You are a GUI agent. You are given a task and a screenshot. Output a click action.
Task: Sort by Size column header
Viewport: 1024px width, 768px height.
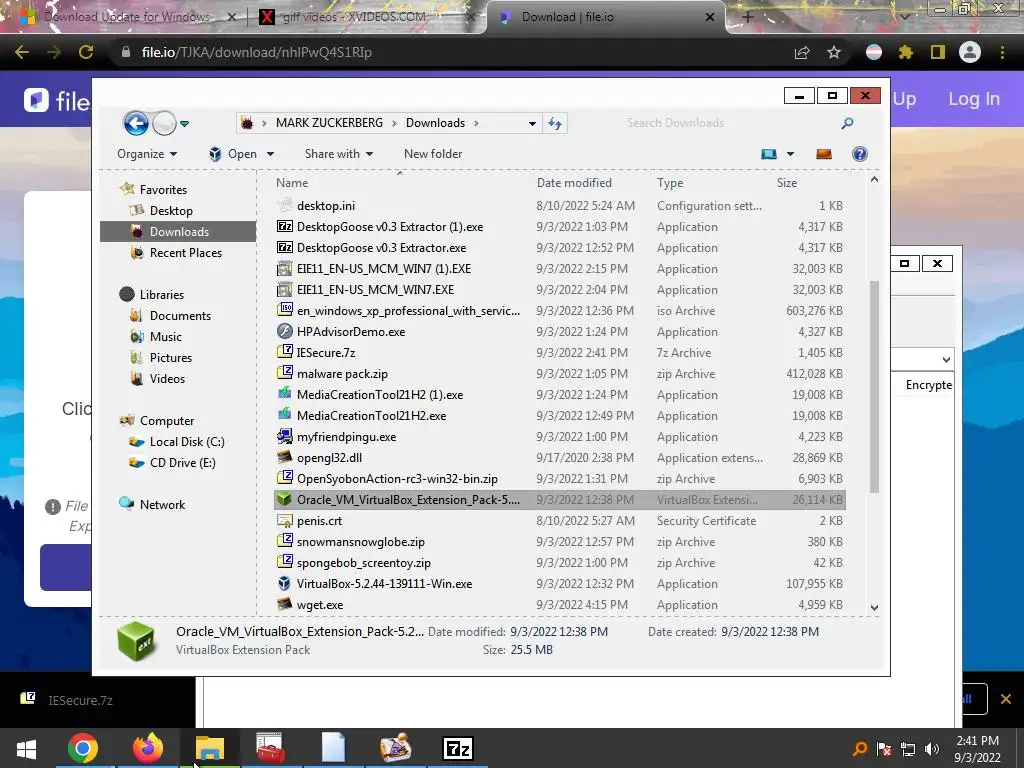pyautogui.click(x=787, y=183)
